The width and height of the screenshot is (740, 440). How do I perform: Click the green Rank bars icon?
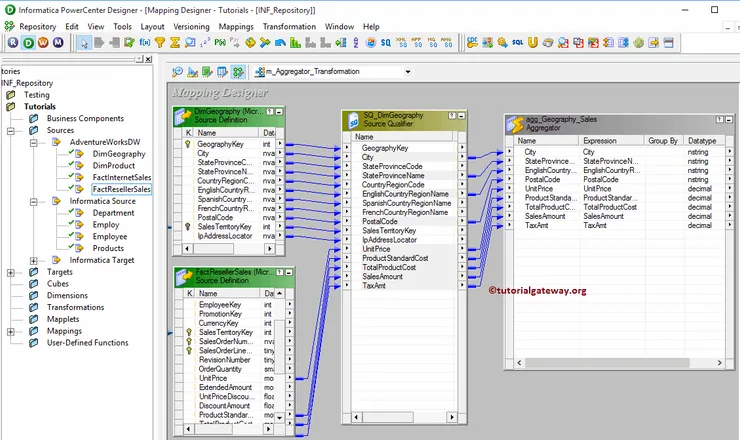(x=295, y=43)
